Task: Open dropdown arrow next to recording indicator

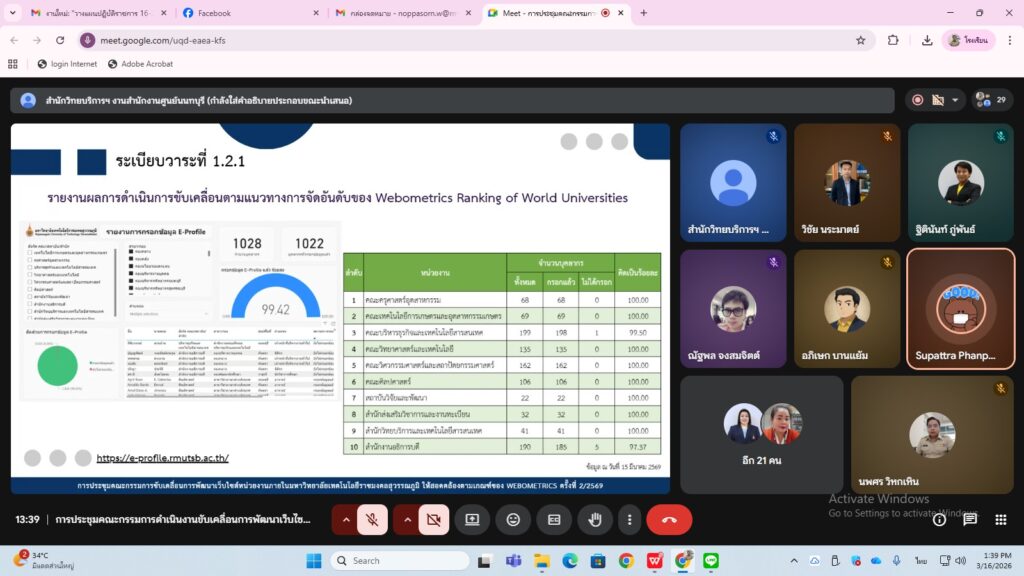Action: [x=957, y=100]
